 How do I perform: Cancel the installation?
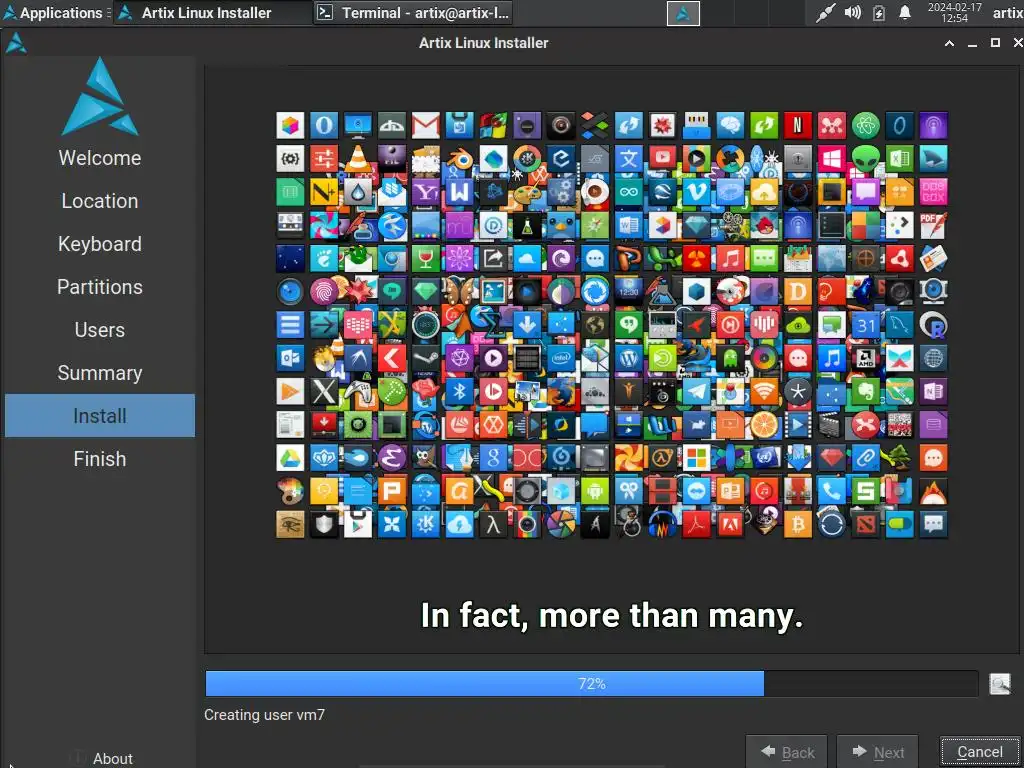[x=980, y=752]
